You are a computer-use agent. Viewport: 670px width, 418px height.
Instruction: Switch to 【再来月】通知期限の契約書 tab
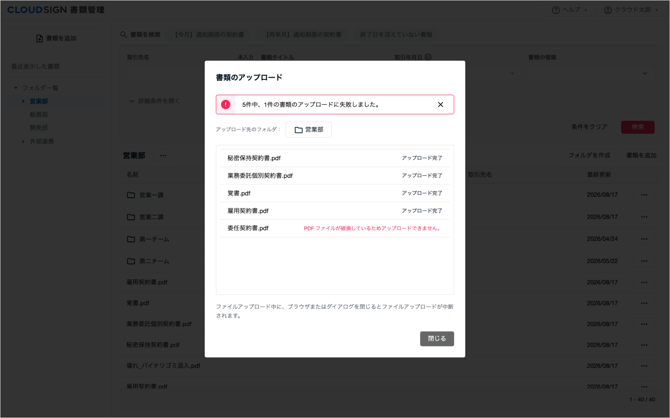[303, 35]
